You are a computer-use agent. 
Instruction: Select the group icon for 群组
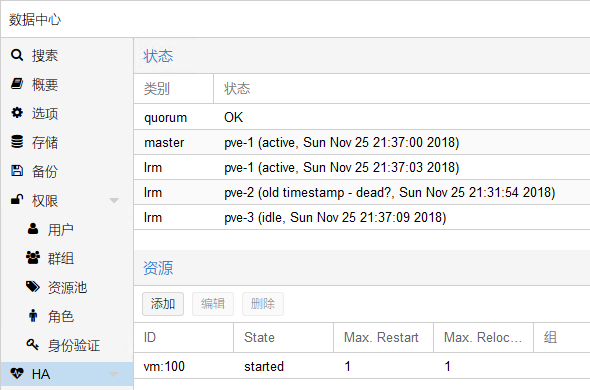point(33,257)
